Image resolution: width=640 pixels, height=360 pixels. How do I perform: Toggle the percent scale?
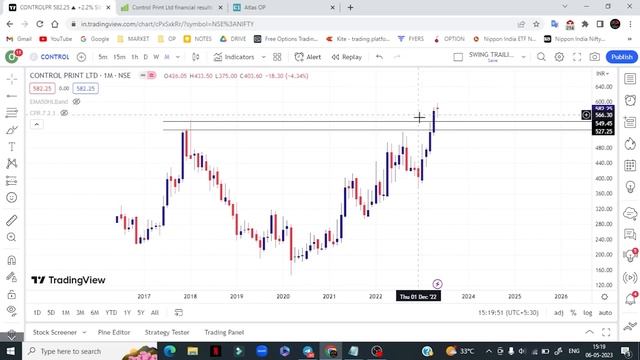pos(573,313)
